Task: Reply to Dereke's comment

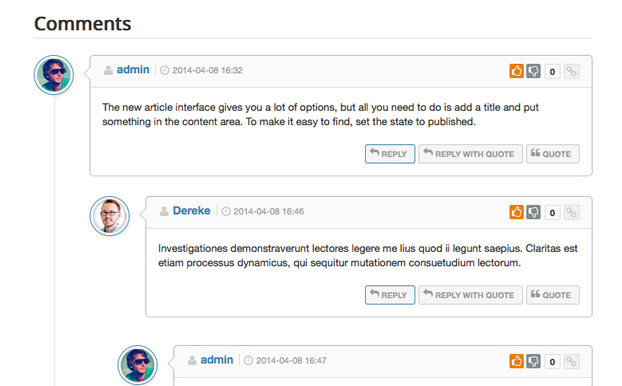Action: 390,295
